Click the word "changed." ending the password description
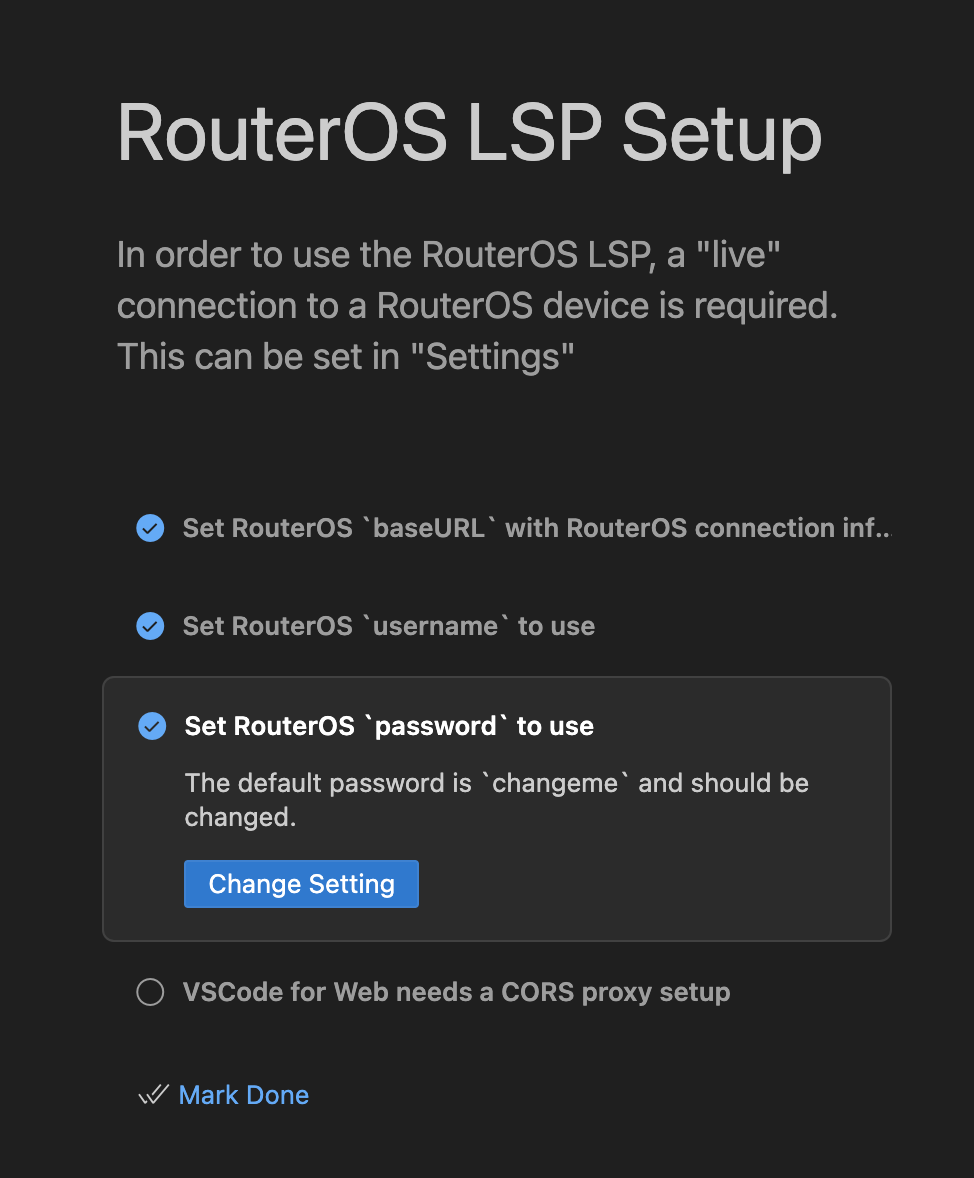 click(x=240, y=817)
